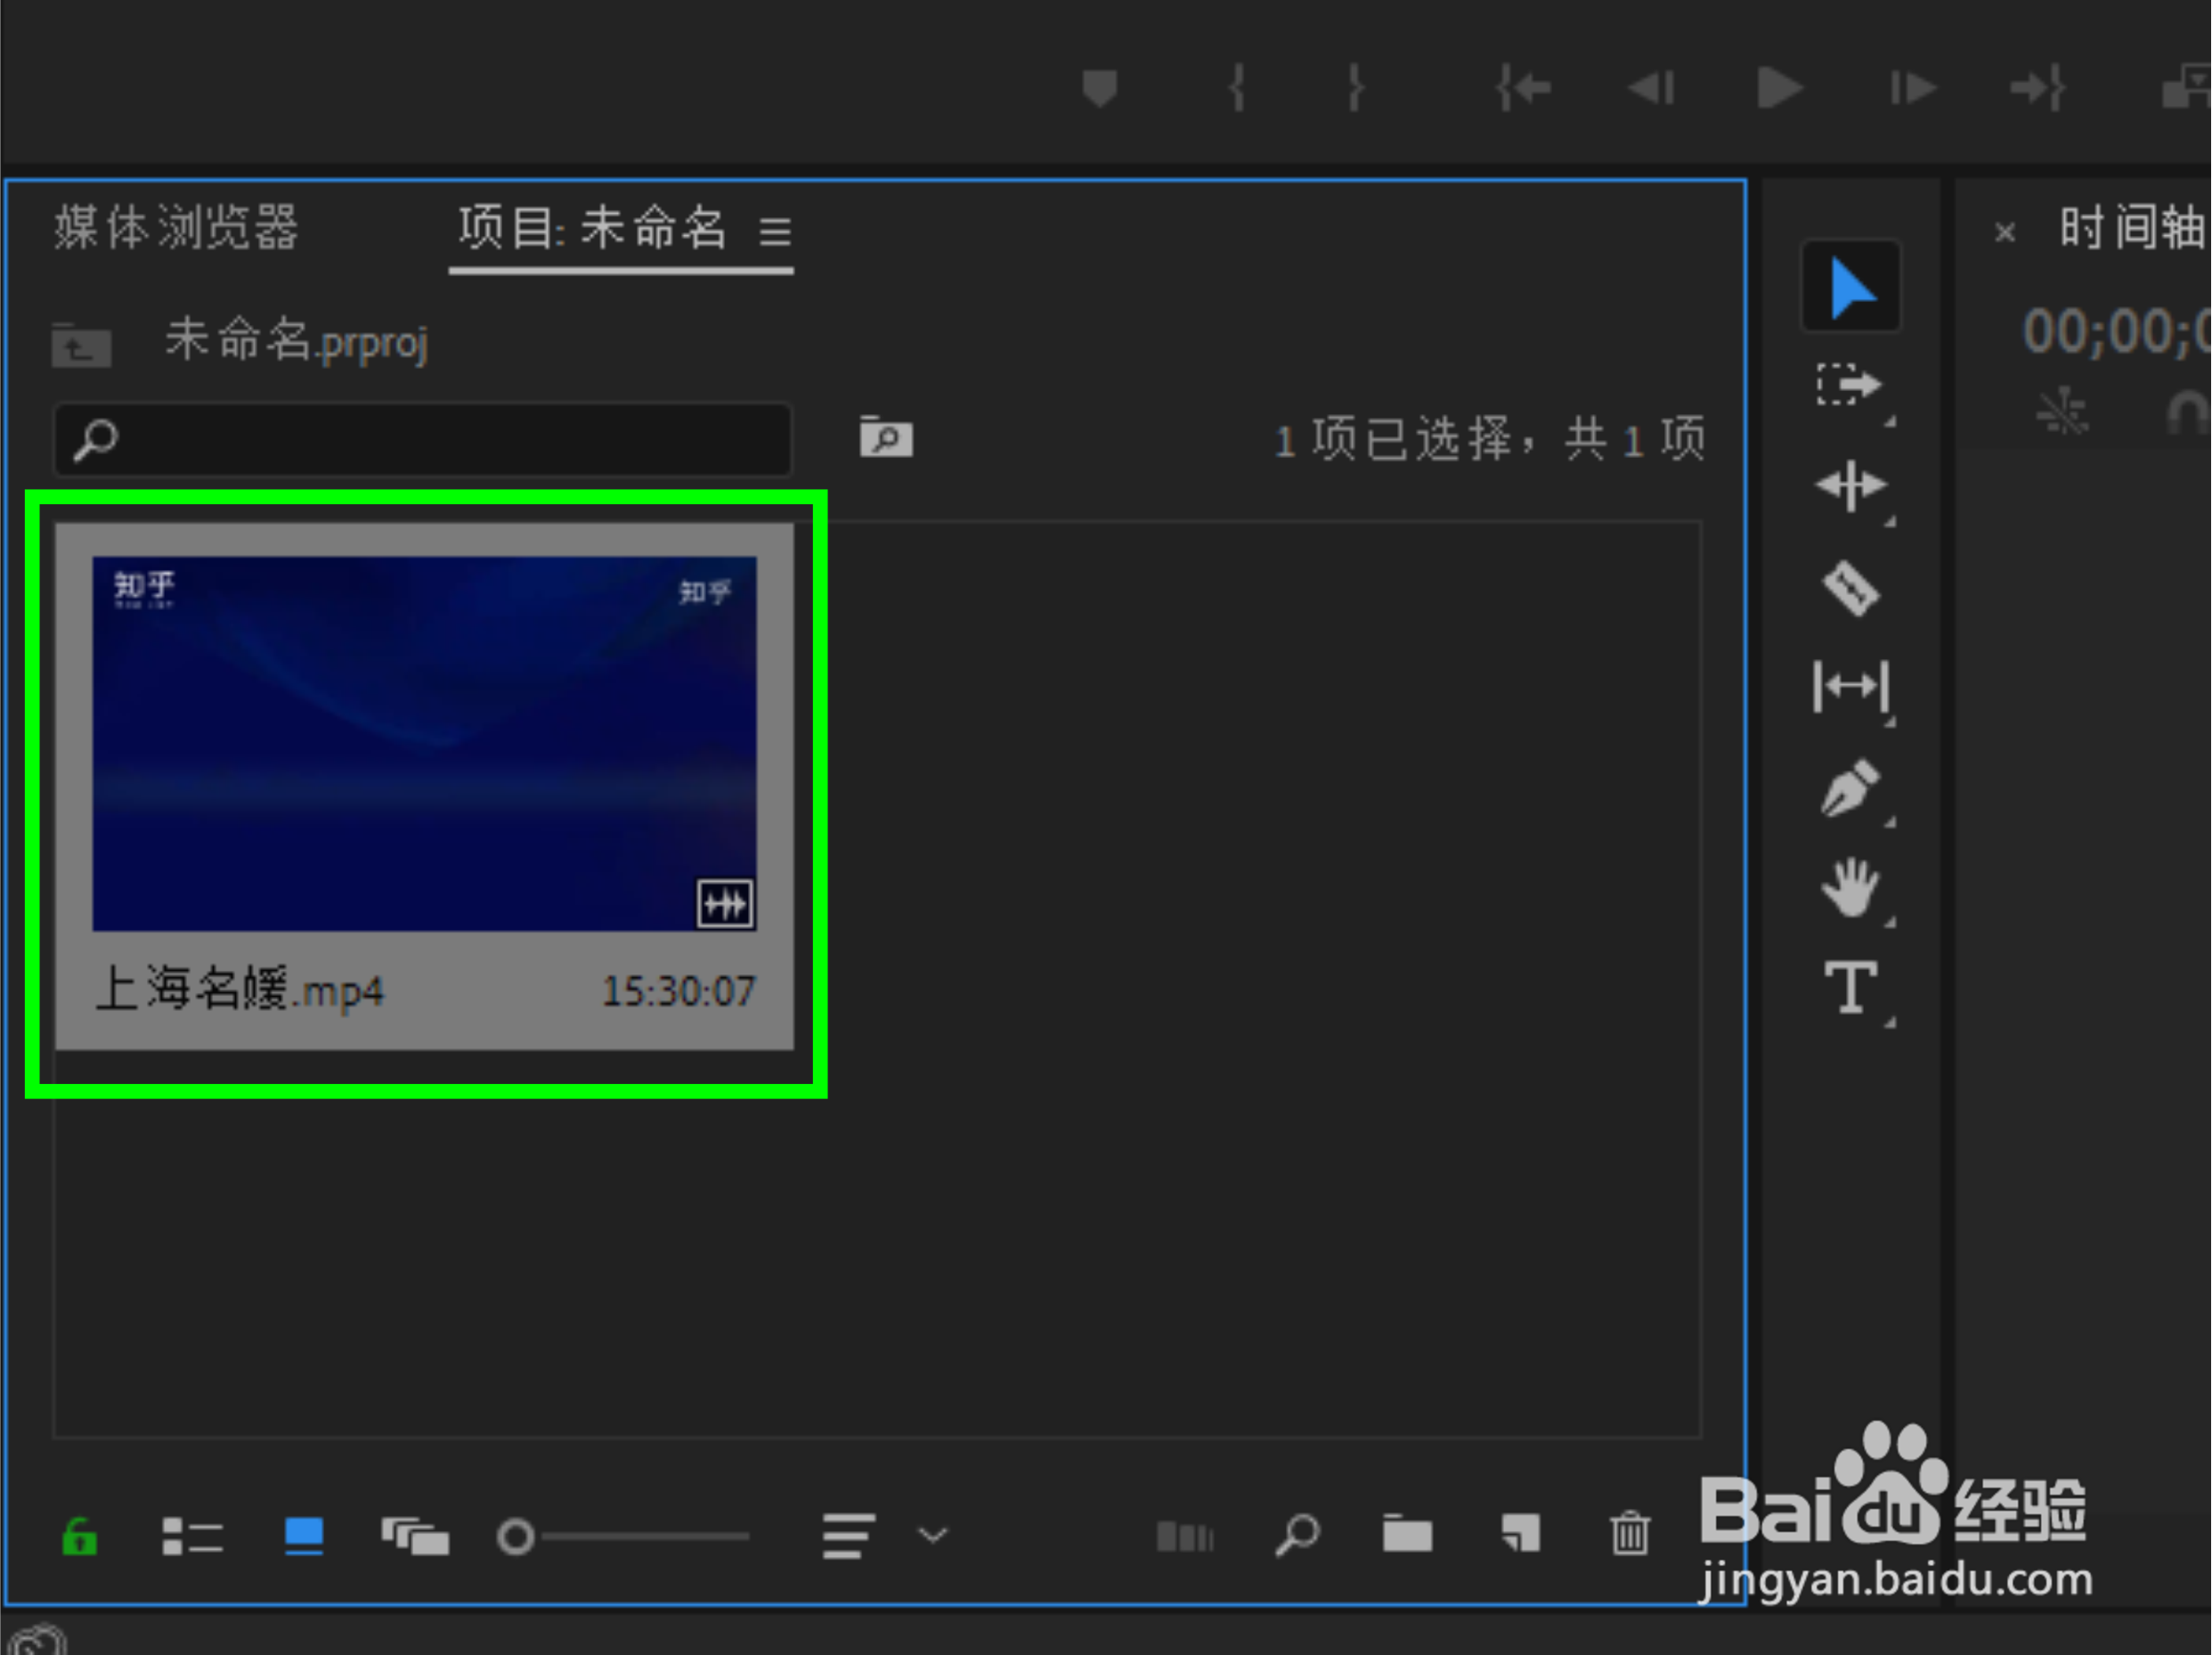Switch project panel to freeform view
The image size is (2212, 1655).
pyautogui.click(x=414, y=1535)
